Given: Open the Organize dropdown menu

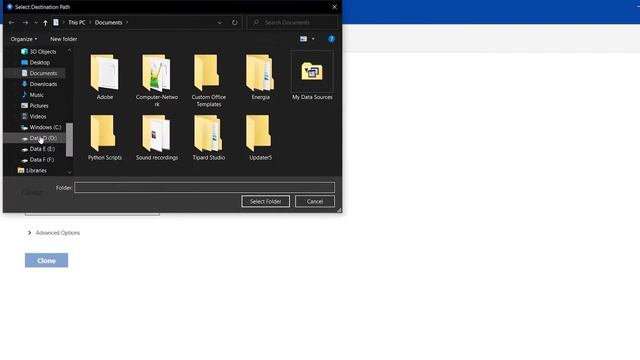Looking at the screenshot, I should [24, 39].
